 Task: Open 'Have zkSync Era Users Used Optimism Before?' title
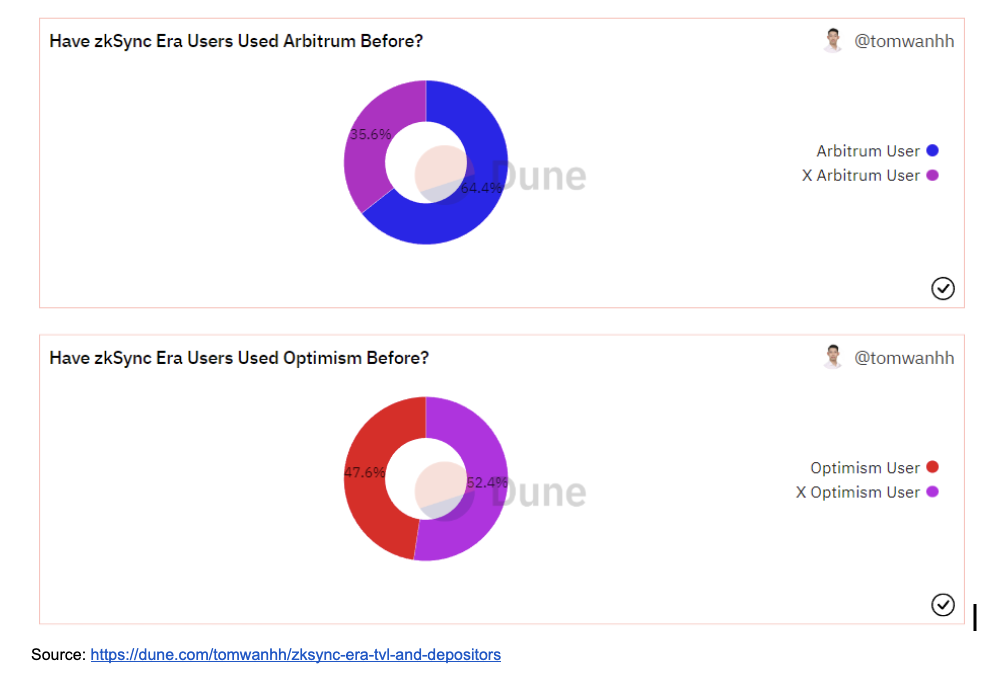pos(239,357)
